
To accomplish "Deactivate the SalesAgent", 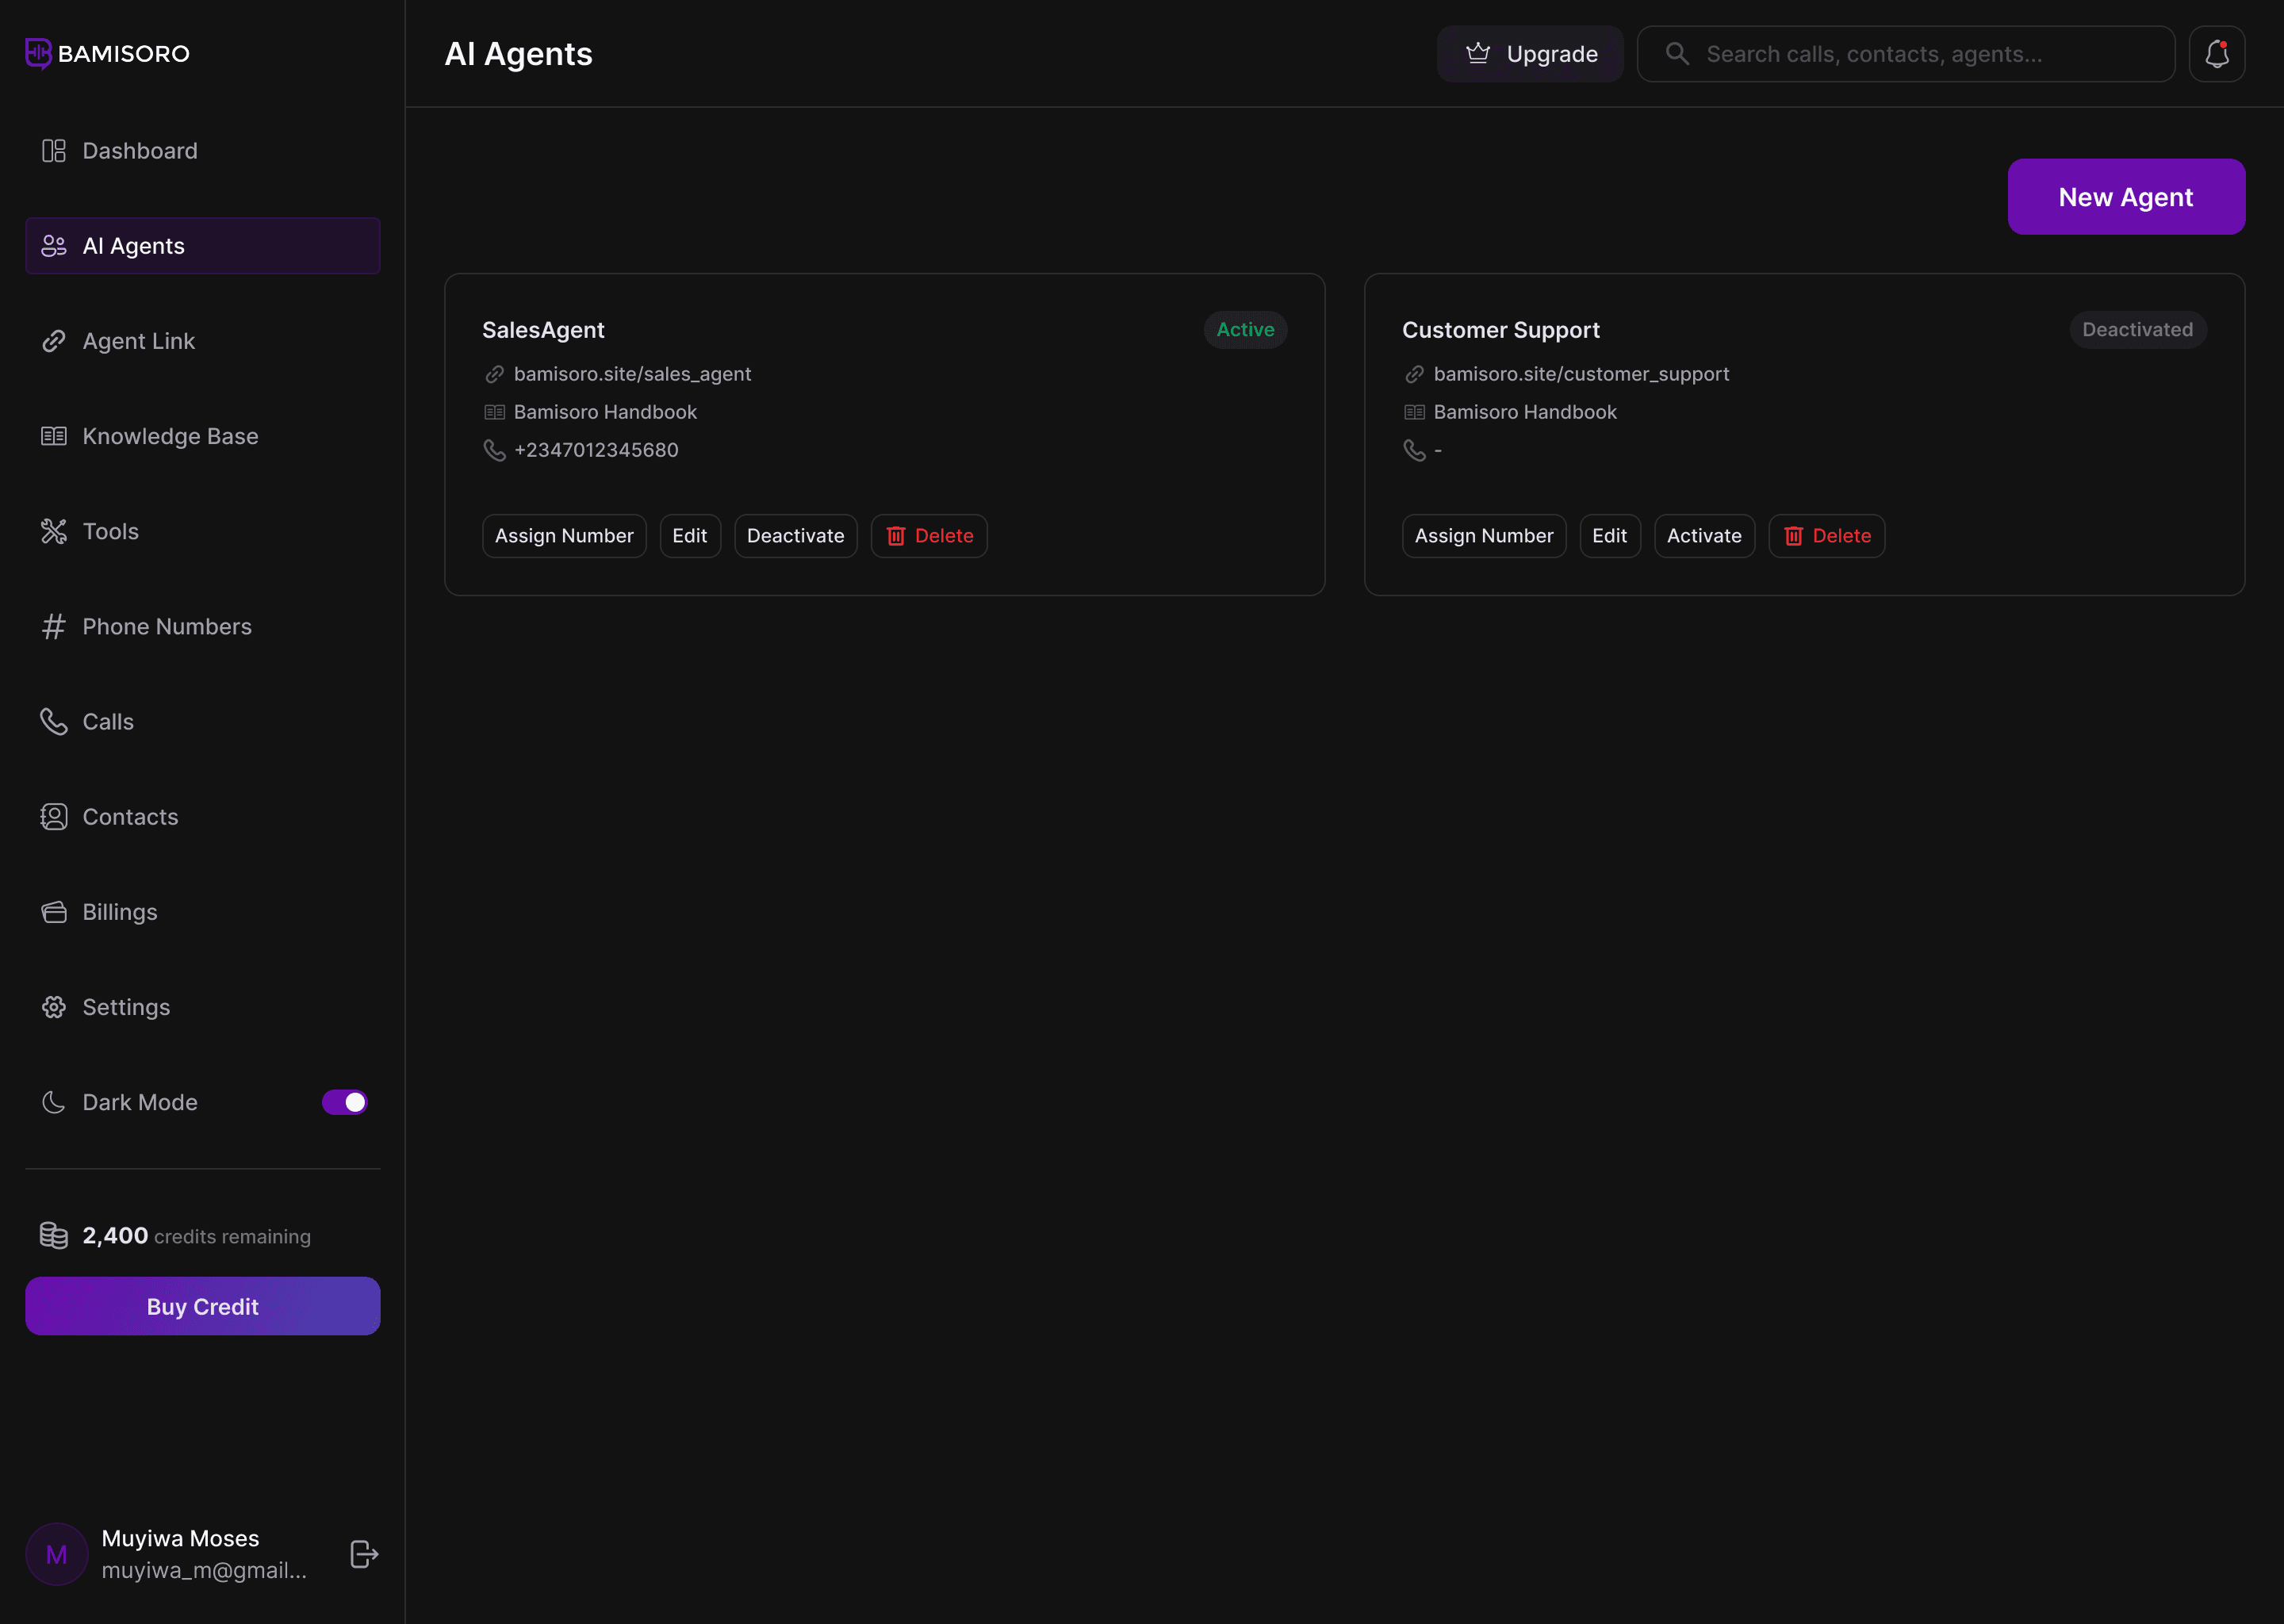I will (x=795, y=536).
